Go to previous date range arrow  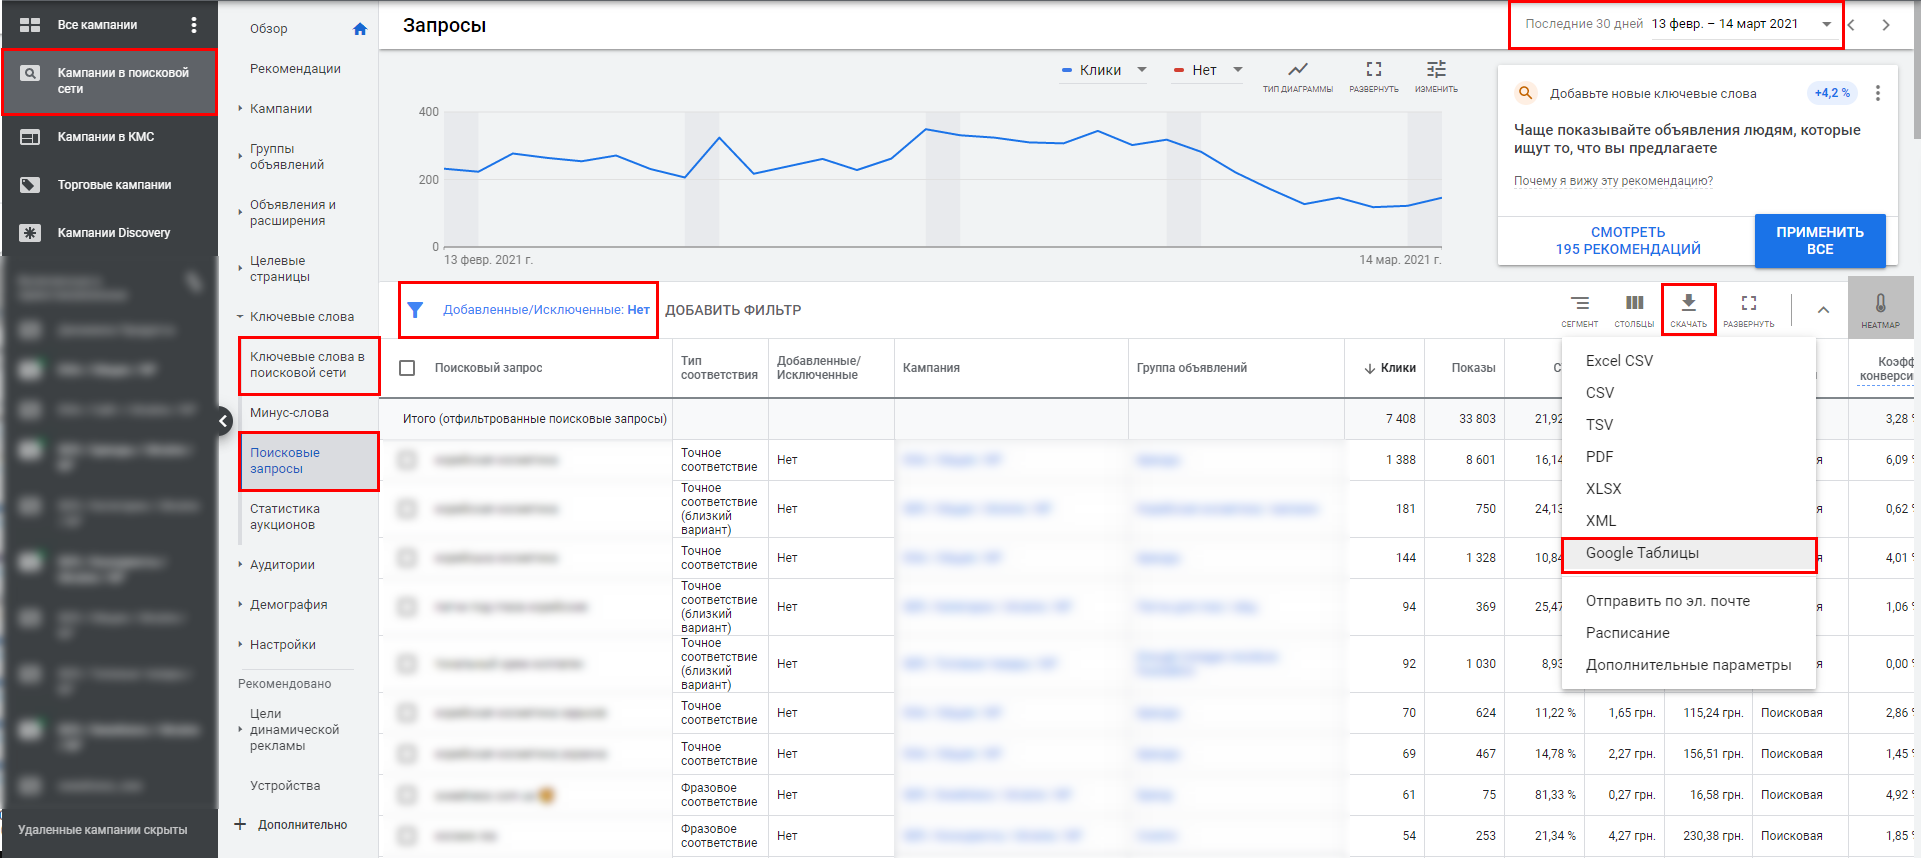pyautogui.click(x=1852, y=25)
